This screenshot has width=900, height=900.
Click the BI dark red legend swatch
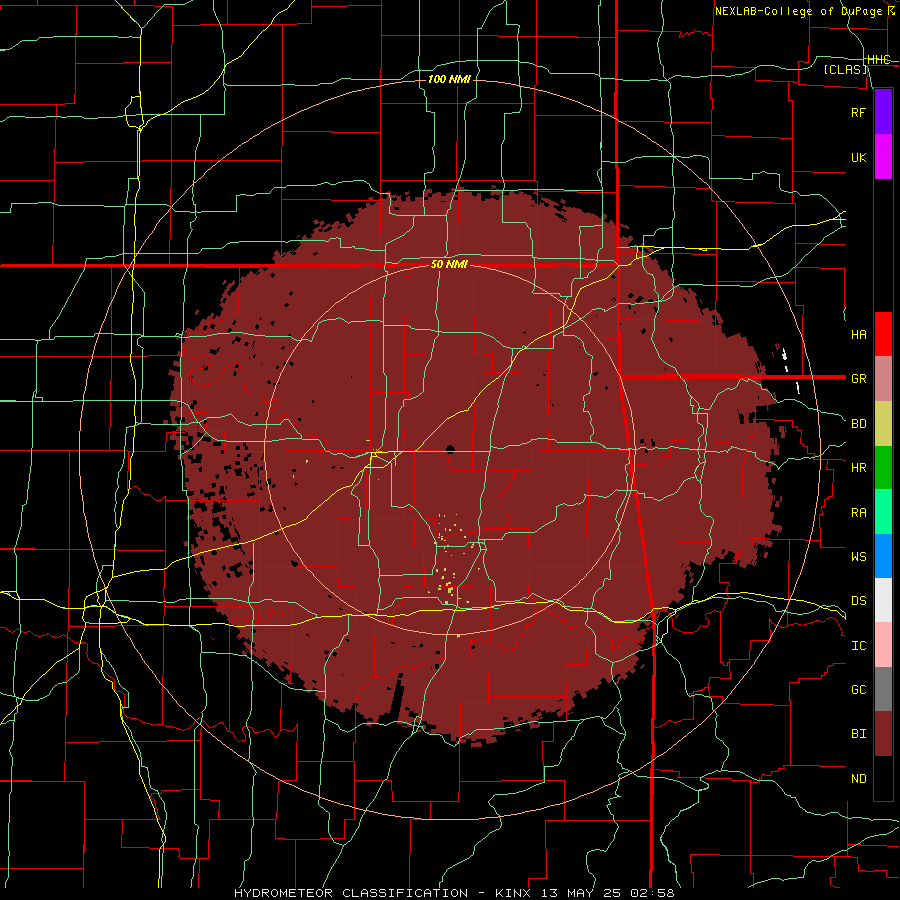[x=883, y=734]
